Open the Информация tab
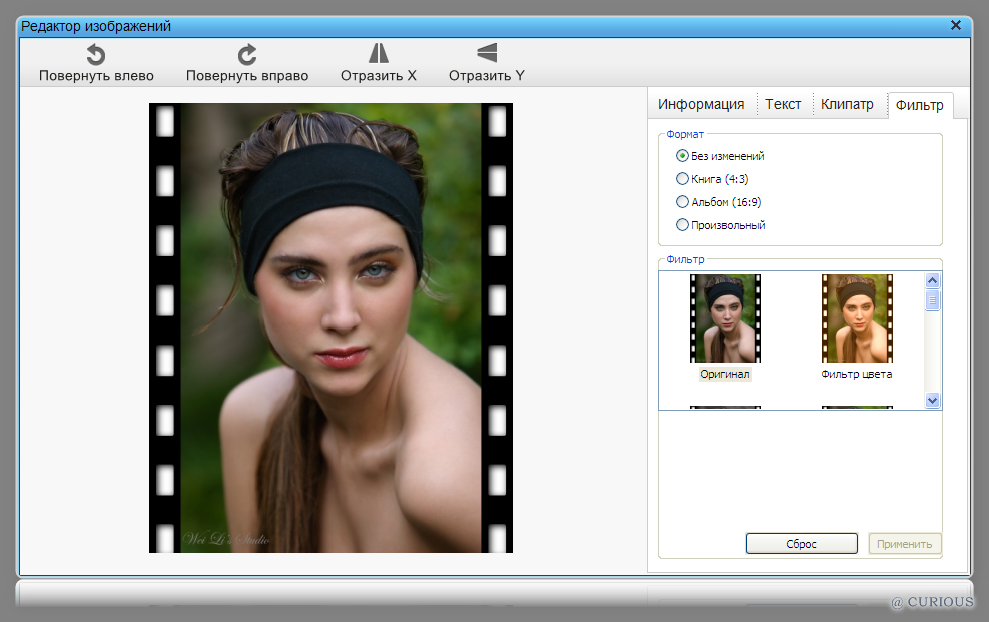Screen dimensions: 989x622 click(x=700, y=104)
